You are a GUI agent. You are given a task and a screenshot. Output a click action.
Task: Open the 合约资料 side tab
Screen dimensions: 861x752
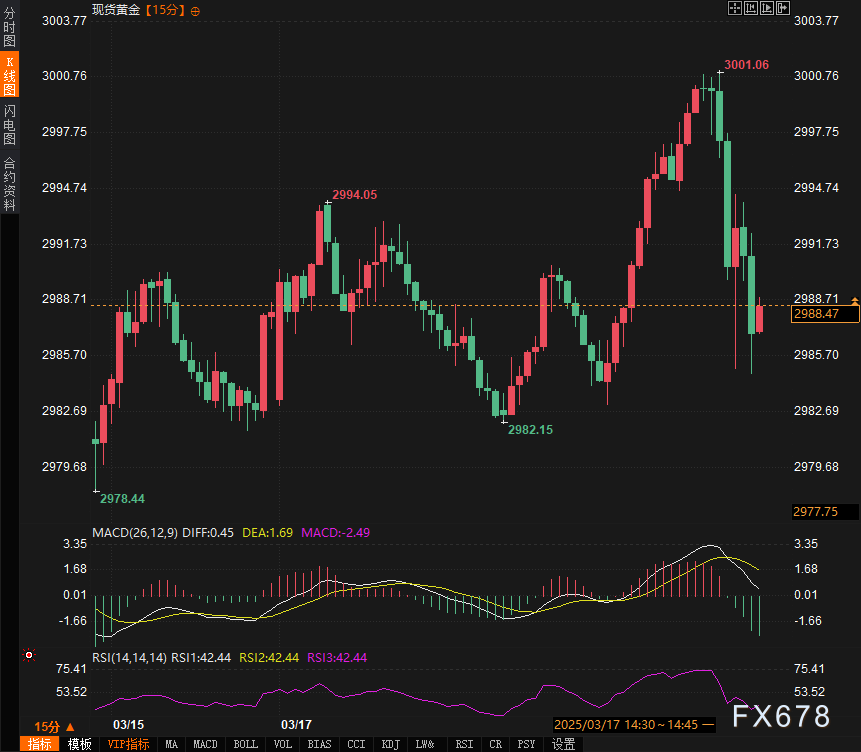[9, 183]
